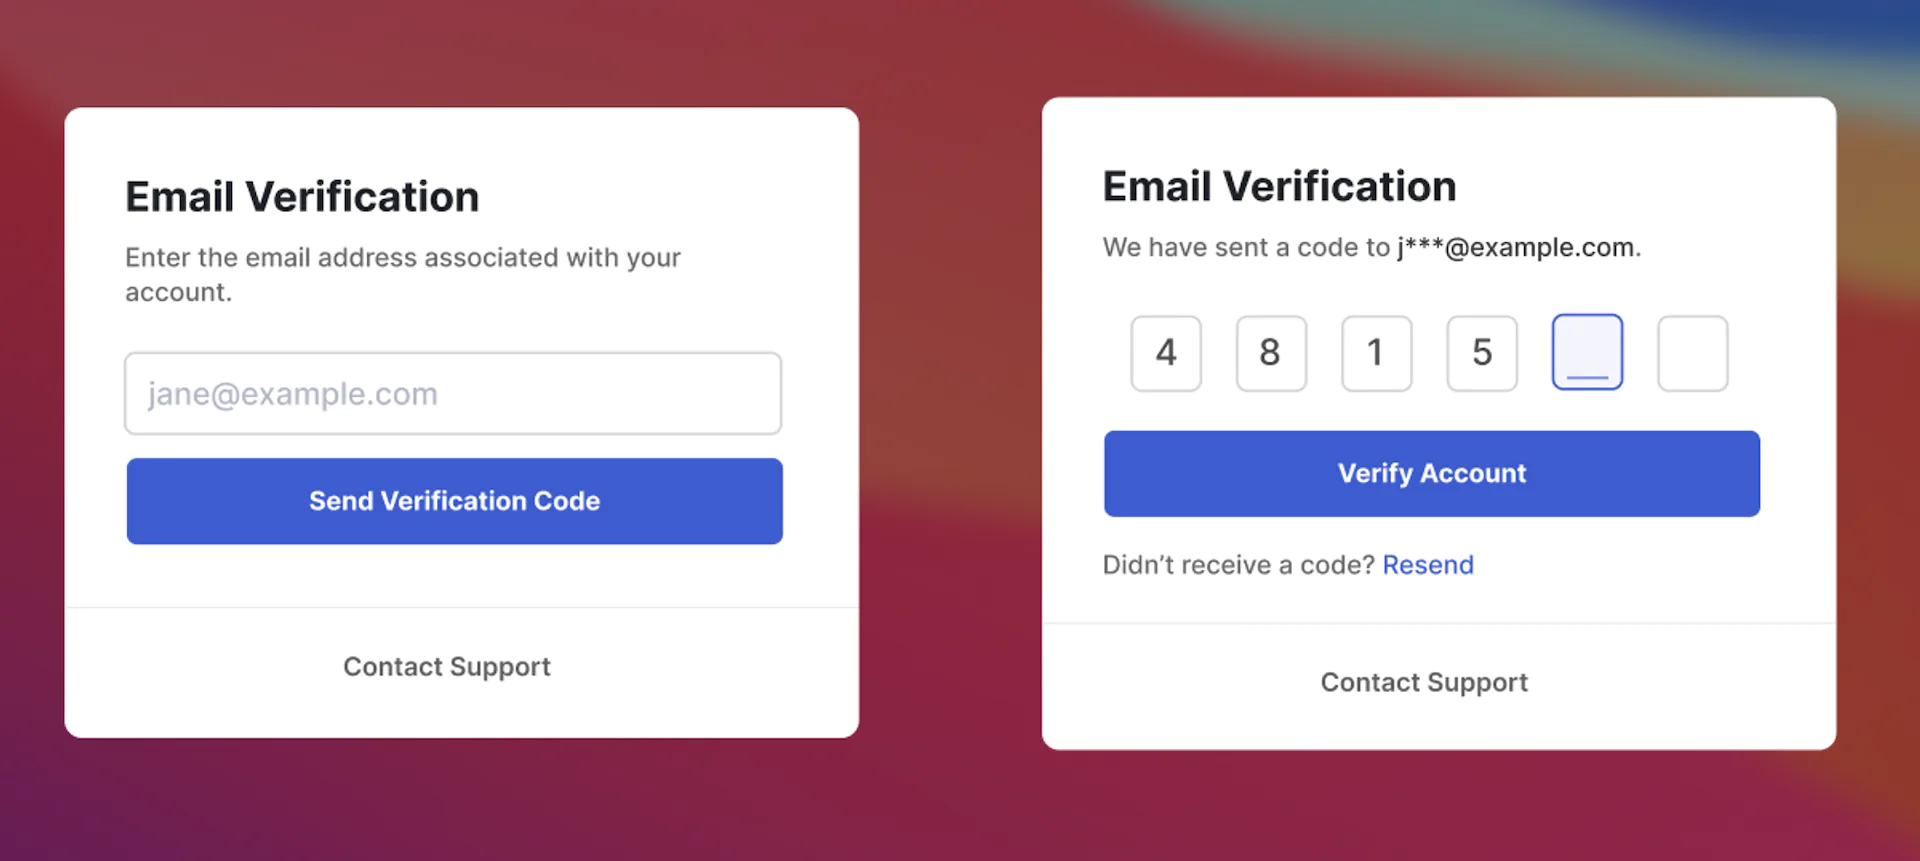Click the 'We have sent a code to' text
1920x861 pixels.
(x=1246, y=247)
